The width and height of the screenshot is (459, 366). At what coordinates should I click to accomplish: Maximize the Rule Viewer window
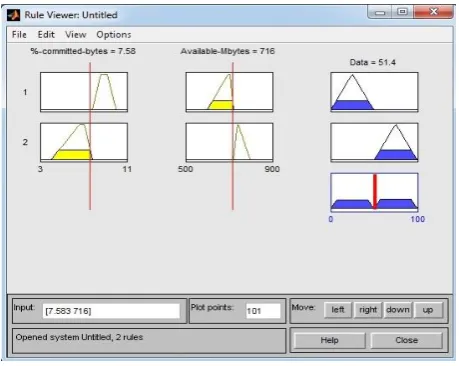tap(402, 12)
